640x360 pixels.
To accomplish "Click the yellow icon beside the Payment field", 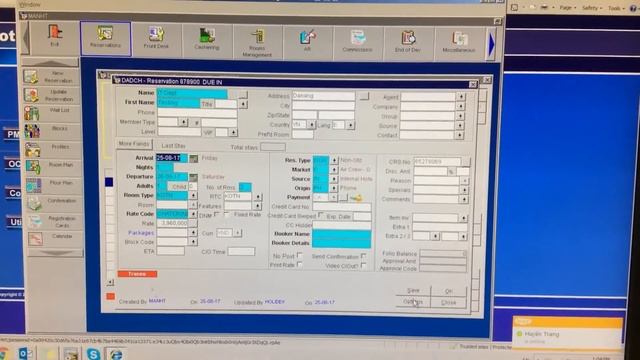I will (x=356, y=198).
